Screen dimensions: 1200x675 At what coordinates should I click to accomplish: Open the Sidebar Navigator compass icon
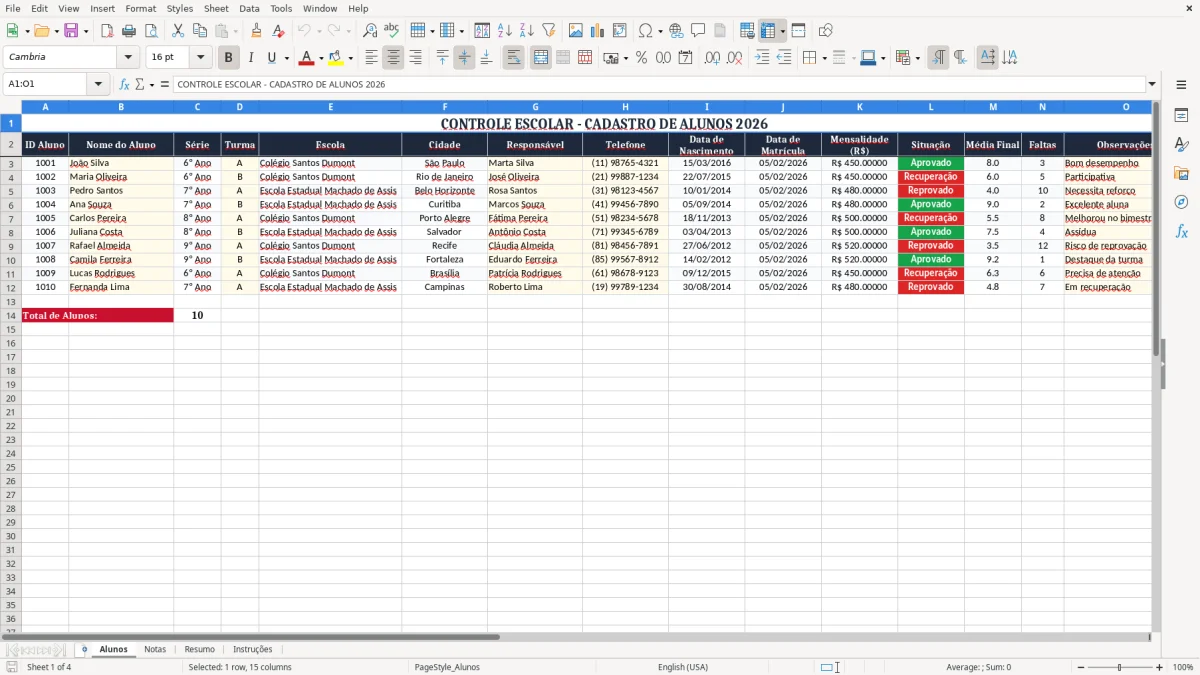pos(1181,202)
